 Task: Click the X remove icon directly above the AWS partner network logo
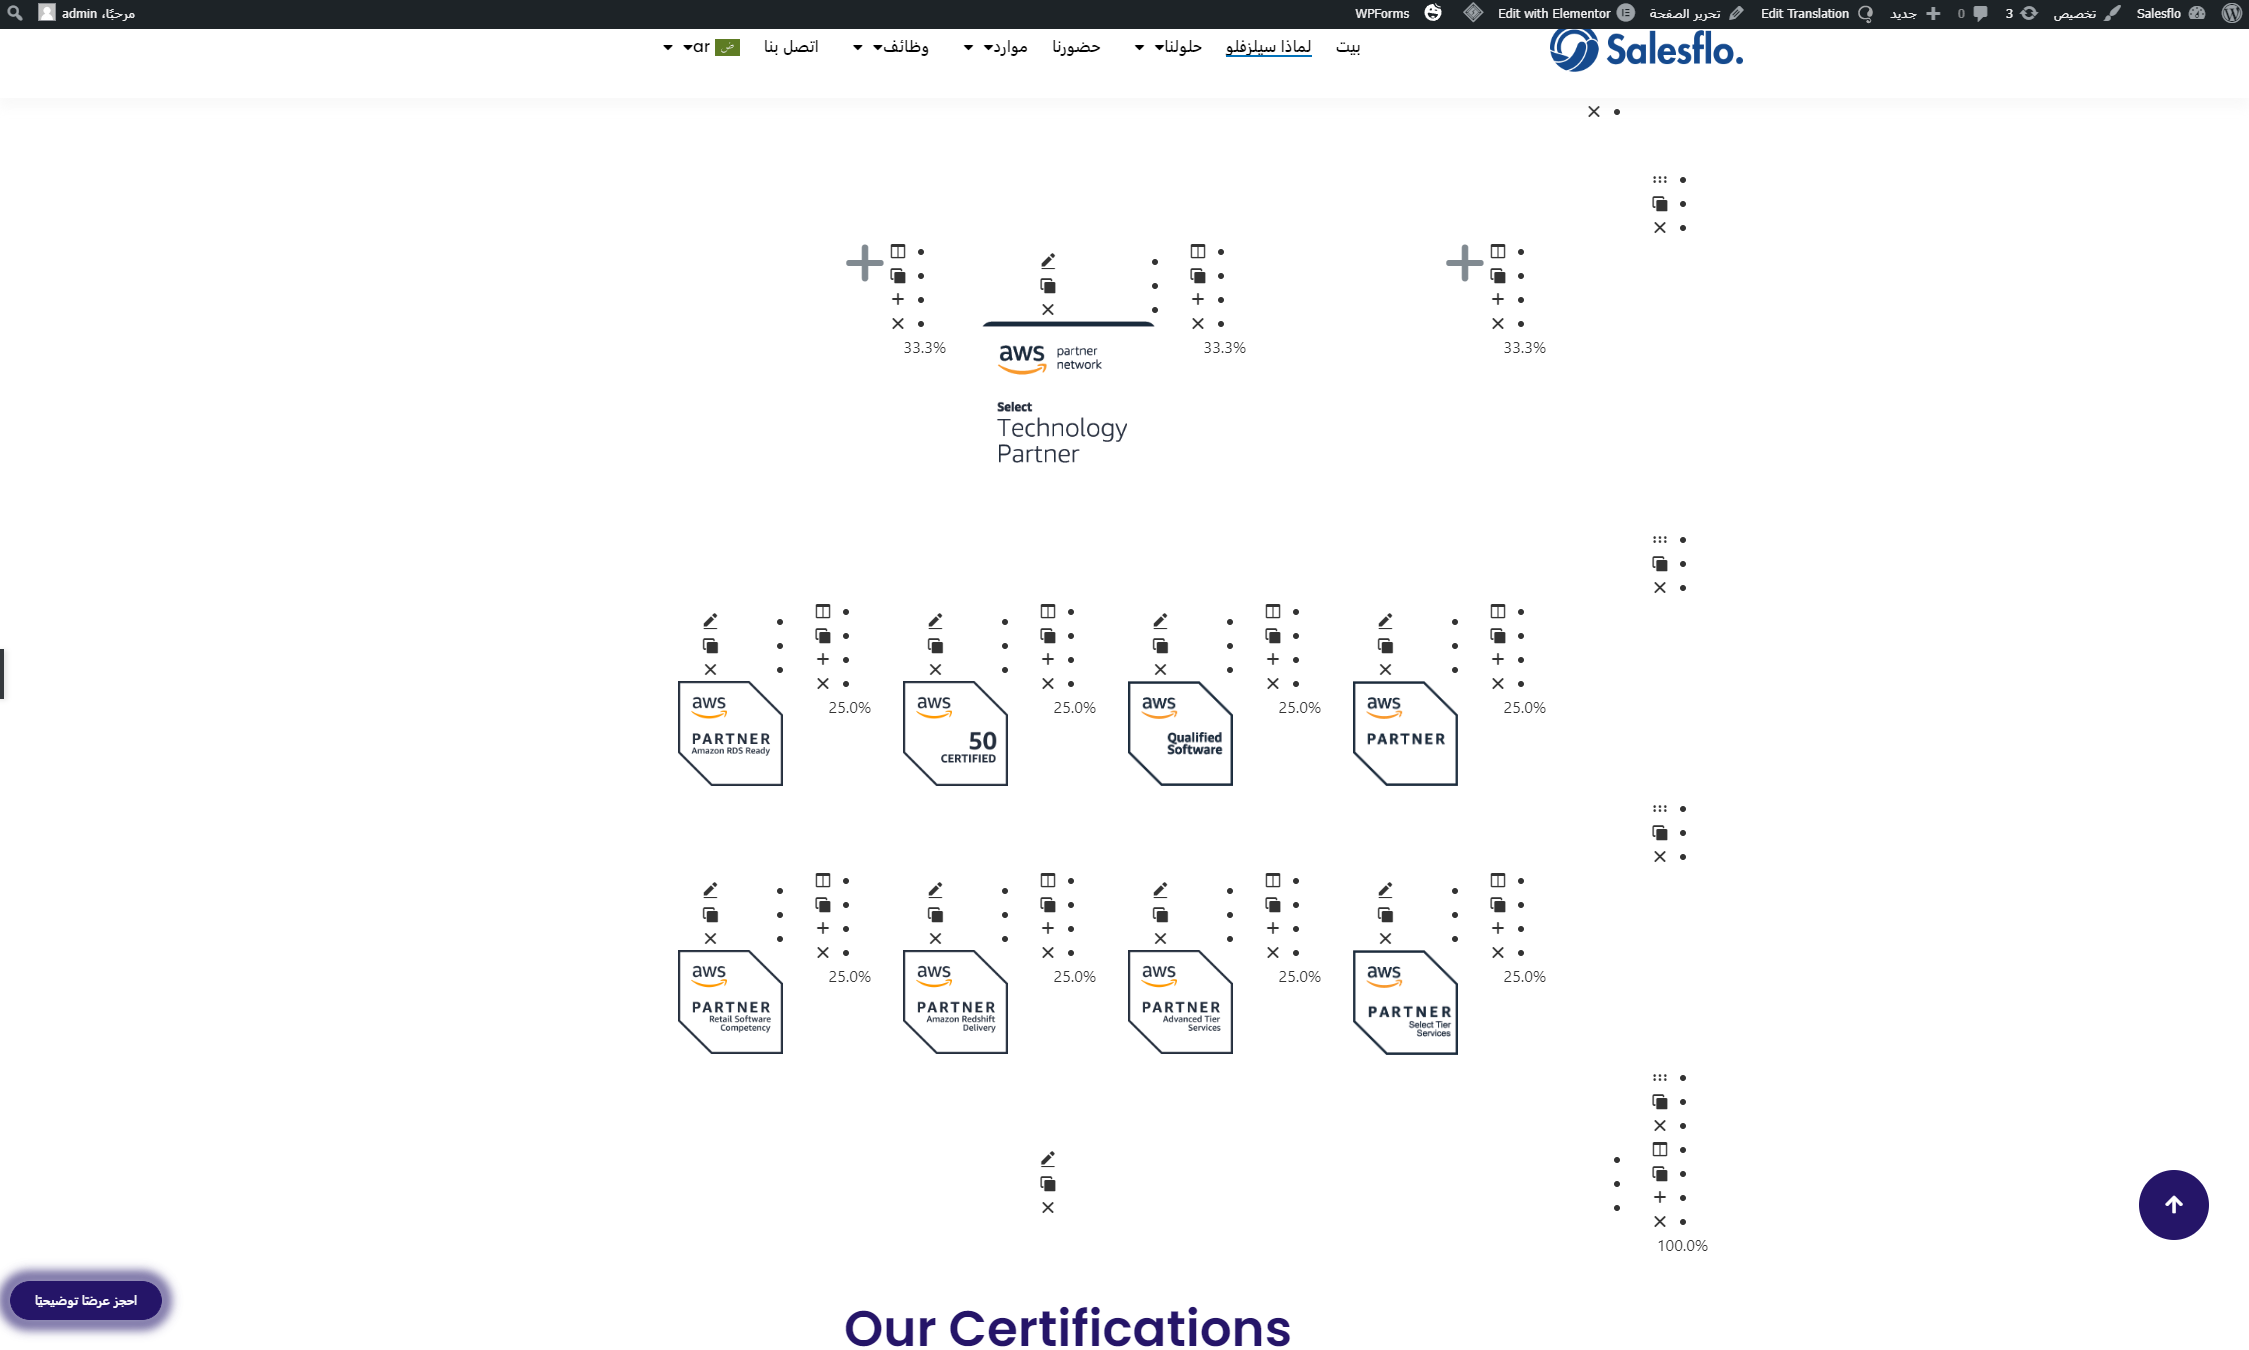click(x=1048, y=309)
